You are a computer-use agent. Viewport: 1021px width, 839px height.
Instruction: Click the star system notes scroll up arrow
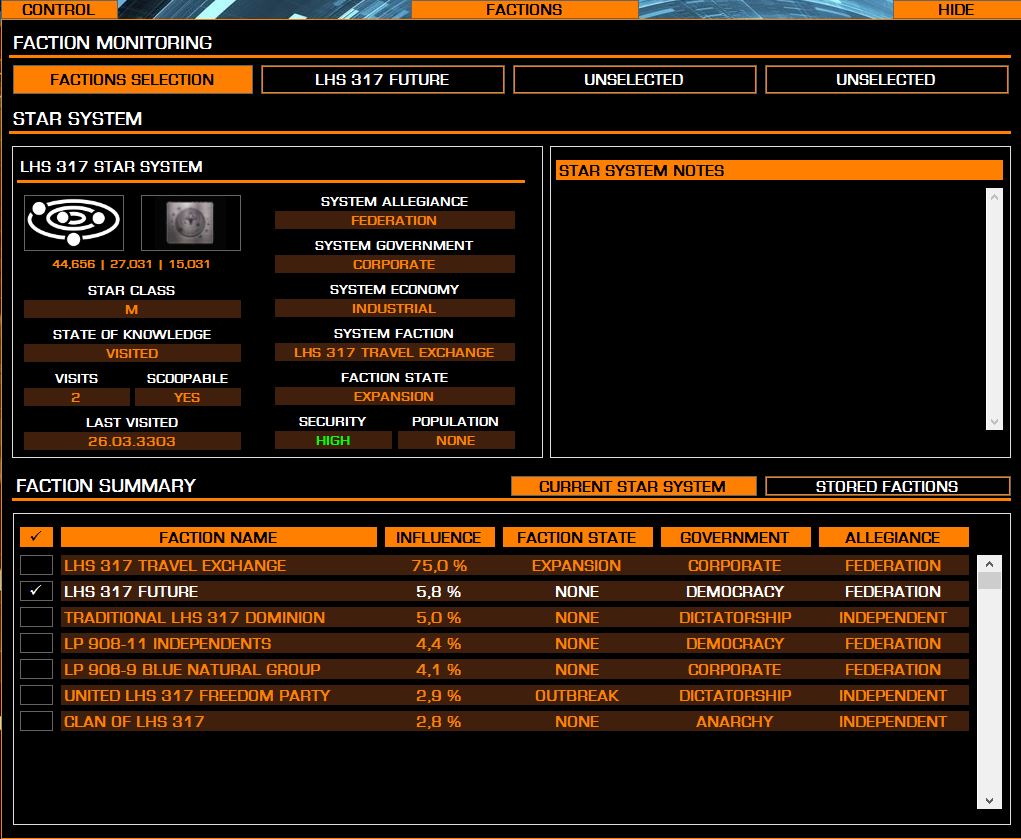[x=994, y=197]
